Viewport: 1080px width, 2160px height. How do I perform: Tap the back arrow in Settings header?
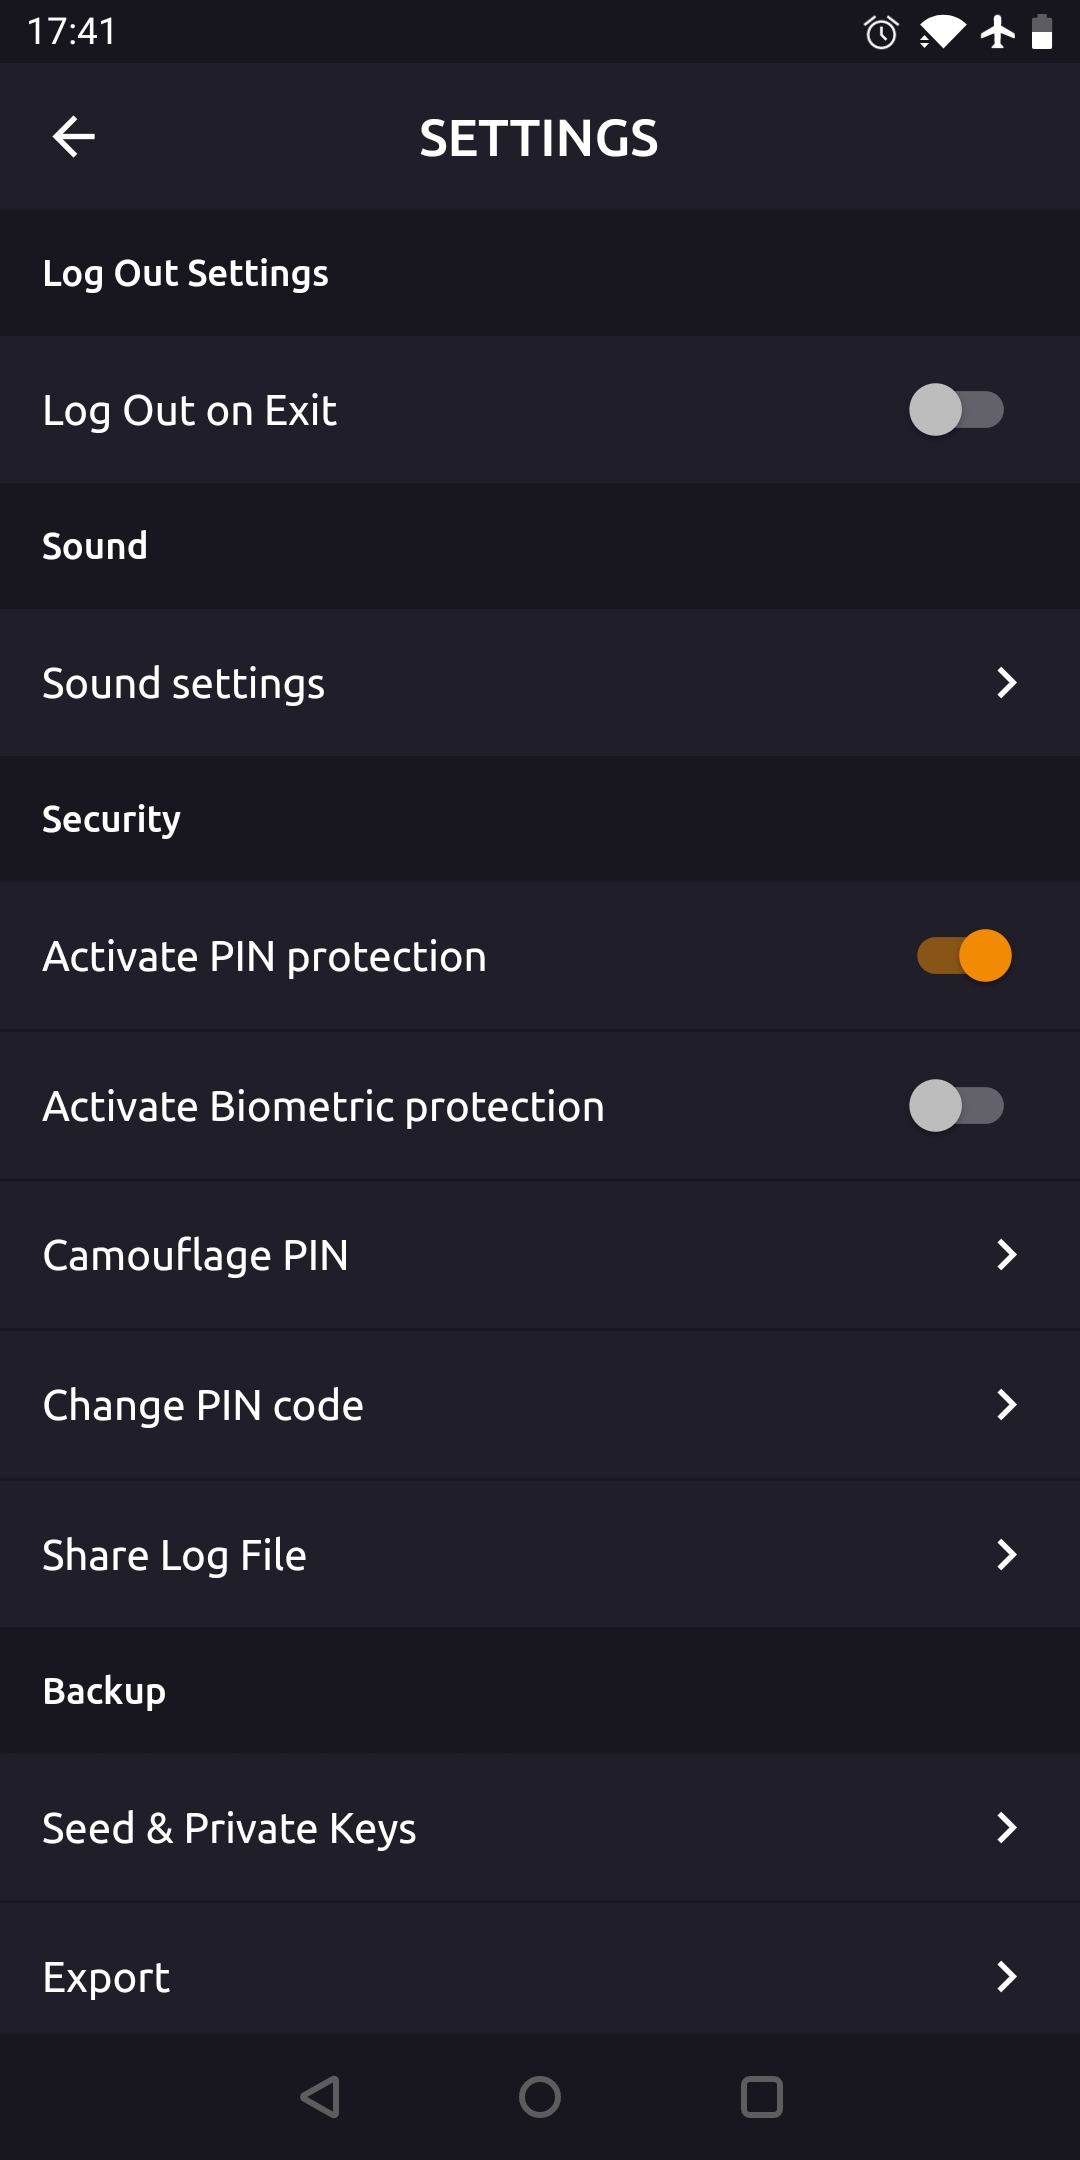pos(73,137)
